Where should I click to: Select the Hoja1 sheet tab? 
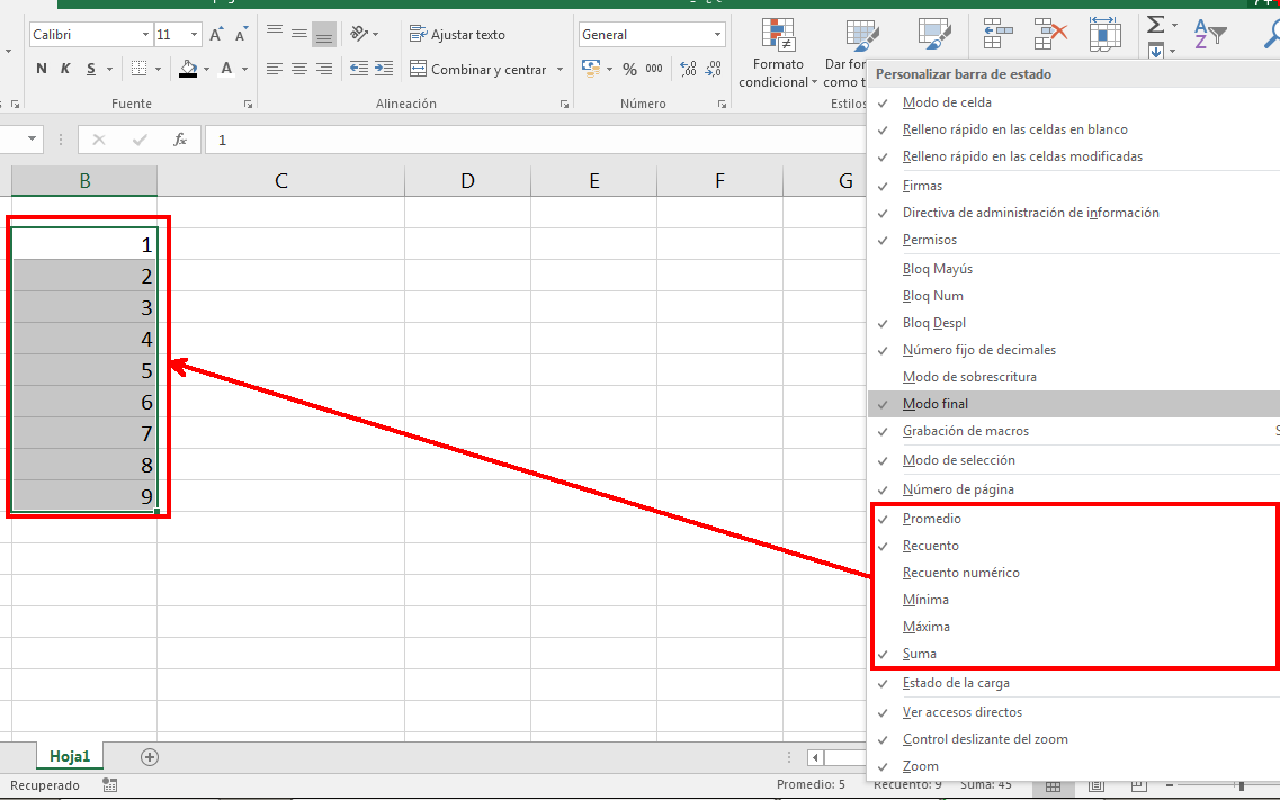(68, 756)
